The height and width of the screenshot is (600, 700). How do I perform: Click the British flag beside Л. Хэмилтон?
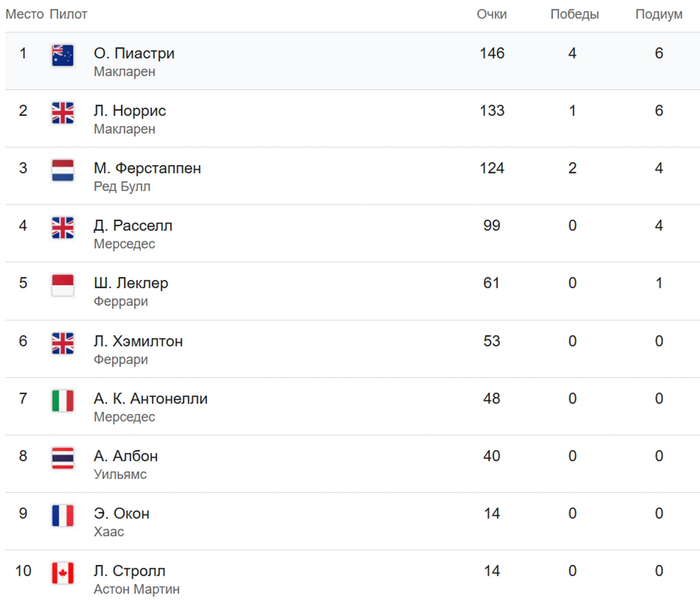pos(63,343)
